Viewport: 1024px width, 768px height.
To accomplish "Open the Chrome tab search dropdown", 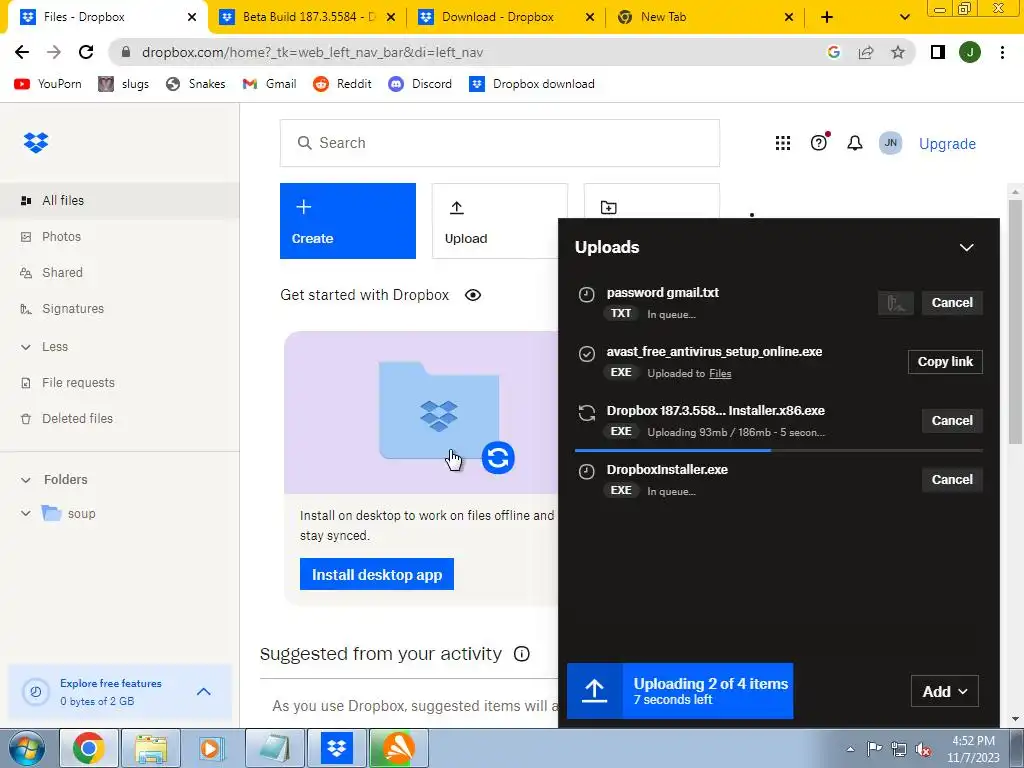I will click(904, 17).
